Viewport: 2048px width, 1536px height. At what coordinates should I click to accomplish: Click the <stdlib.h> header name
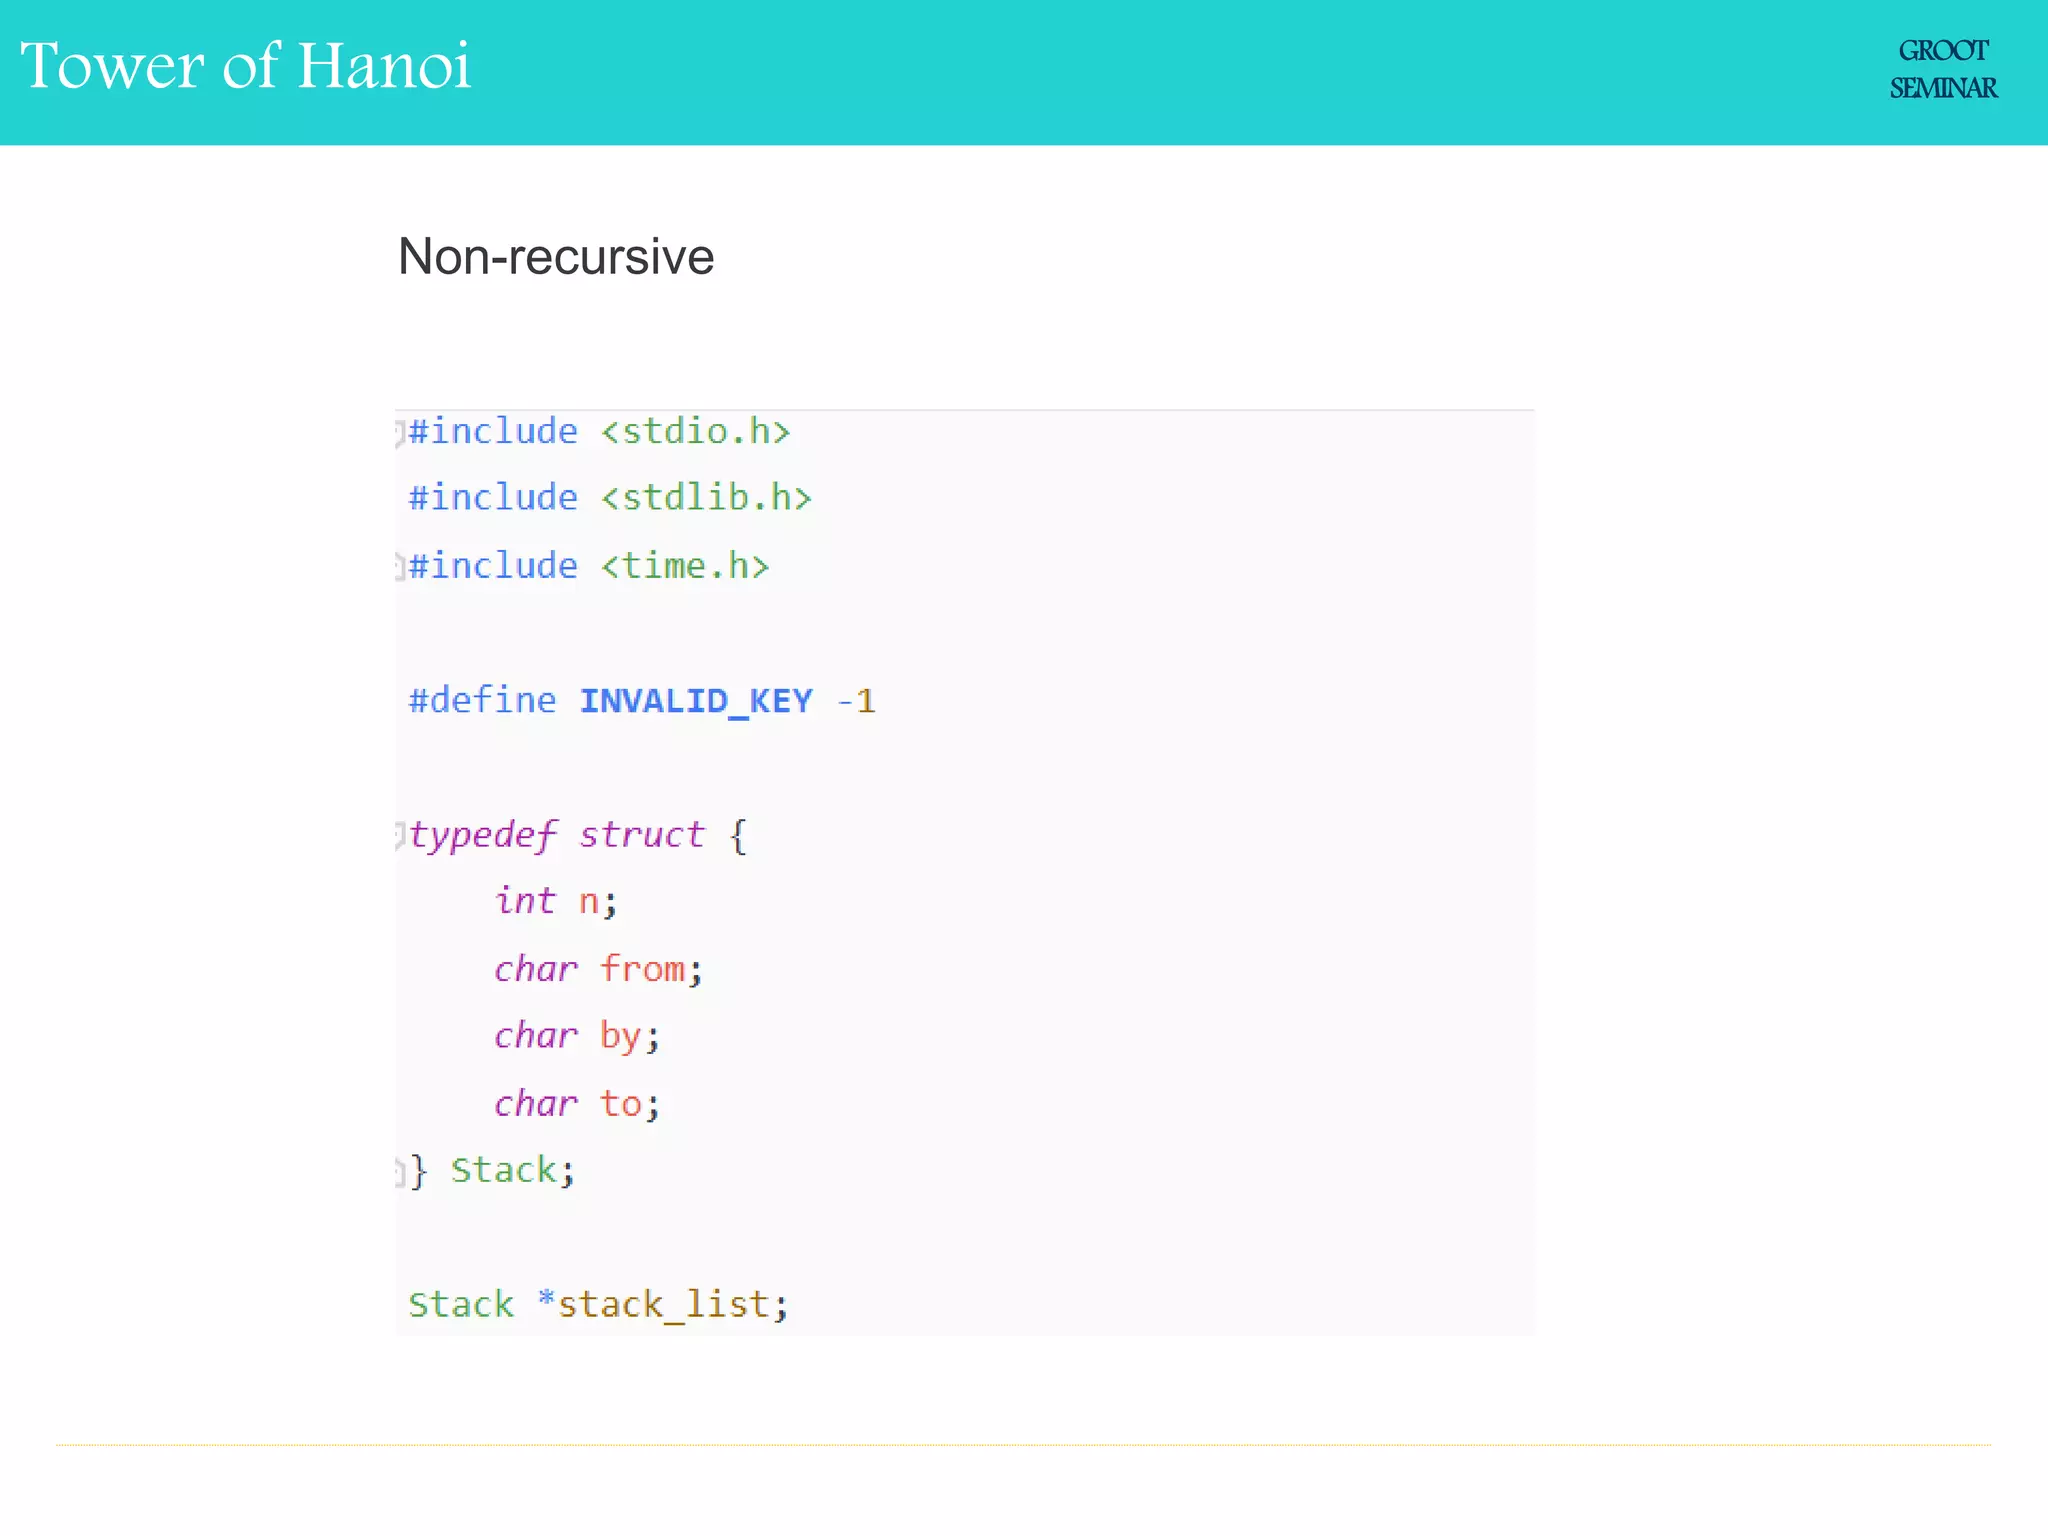pos(706,498)
